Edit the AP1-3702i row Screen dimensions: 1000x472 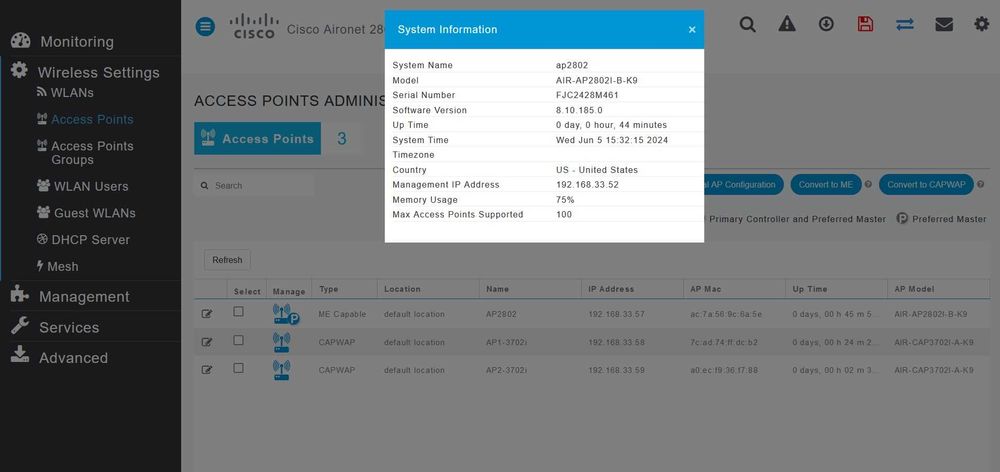click(x=207, y=342)
